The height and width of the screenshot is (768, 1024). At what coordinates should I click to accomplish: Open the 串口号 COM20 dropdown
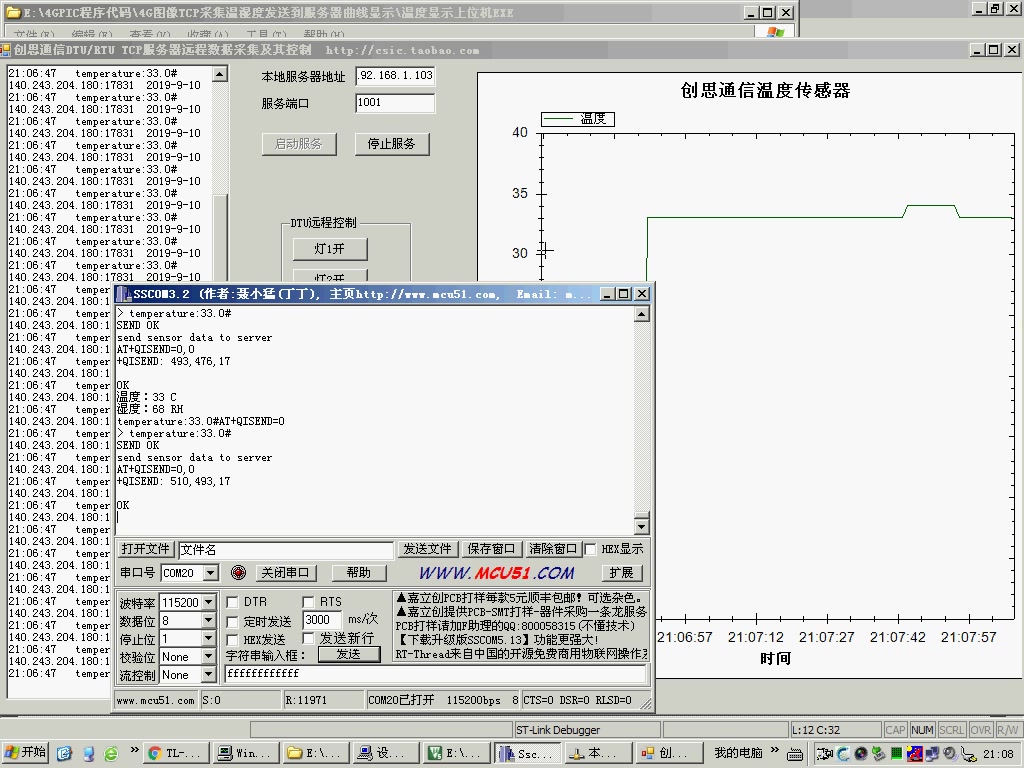click(211, 573)
